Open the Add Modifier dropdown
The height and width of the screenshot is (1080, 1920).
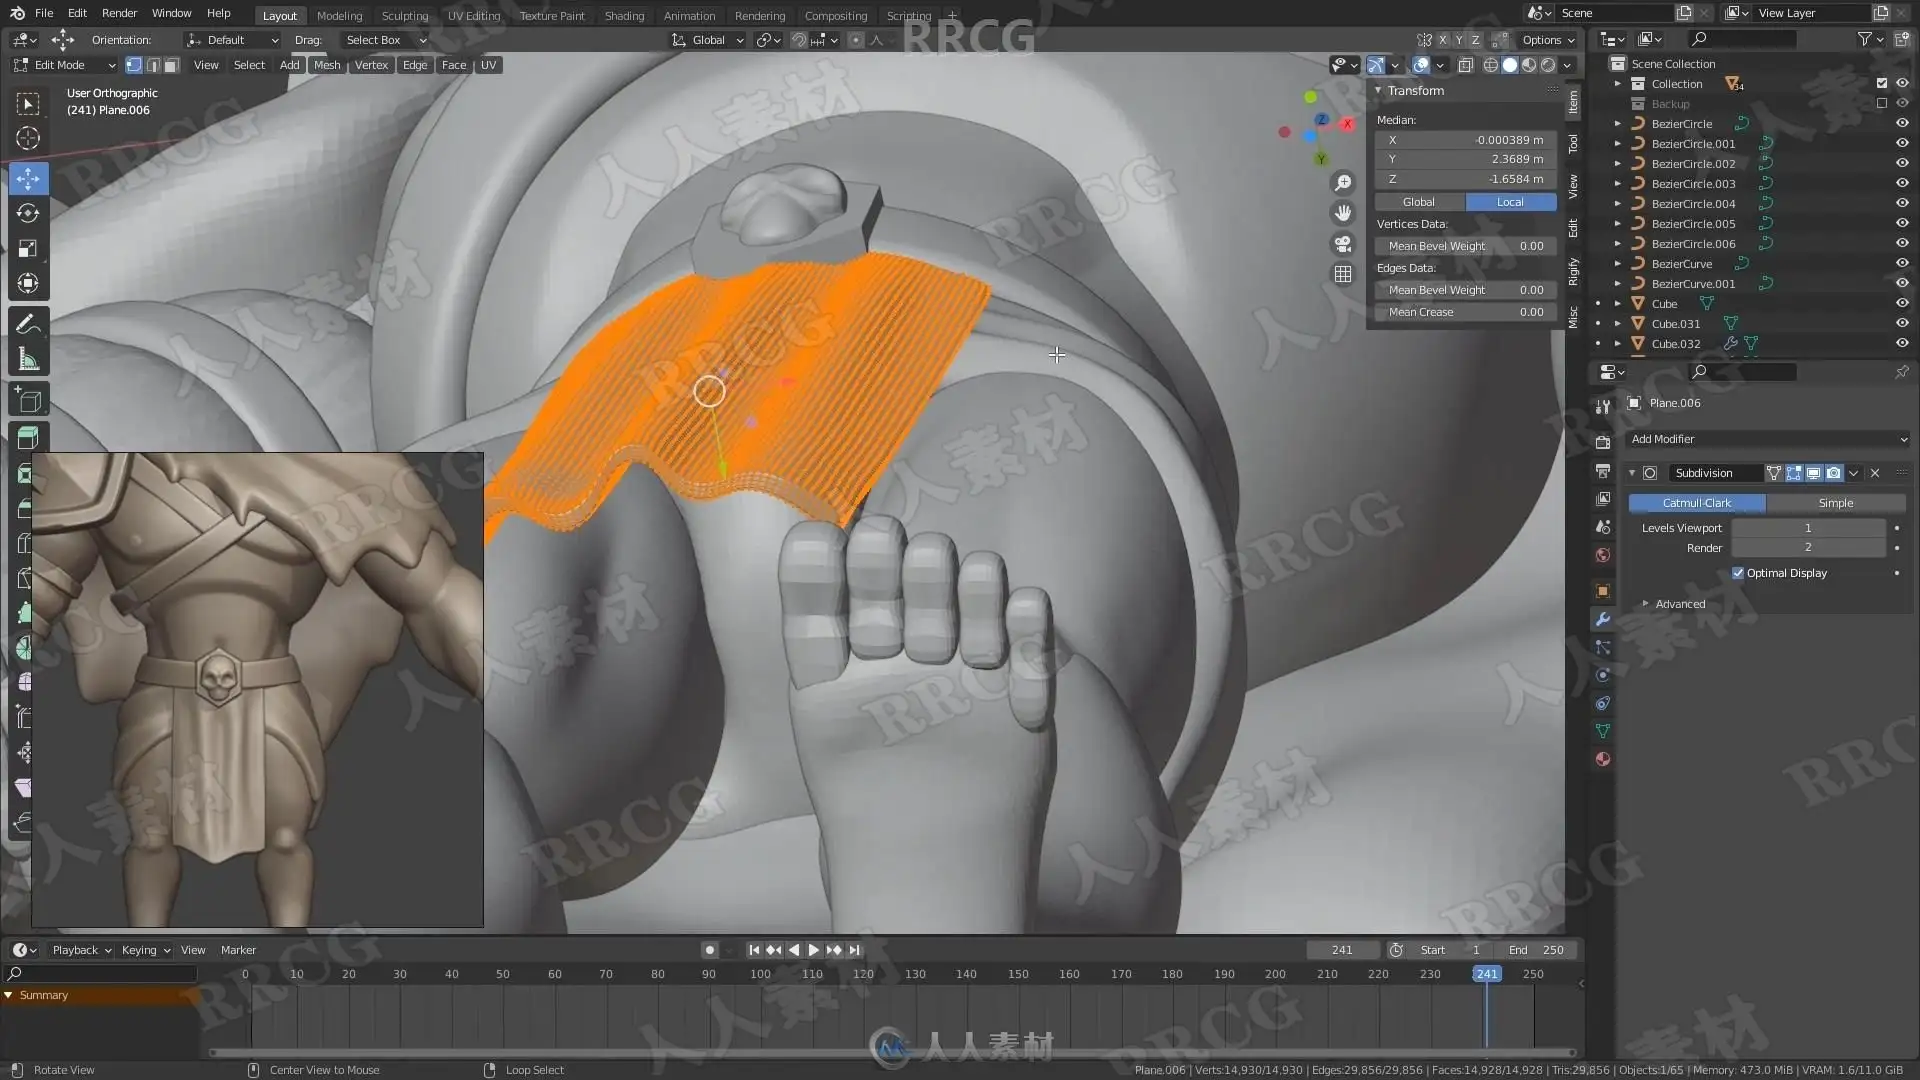[1767, 439]
